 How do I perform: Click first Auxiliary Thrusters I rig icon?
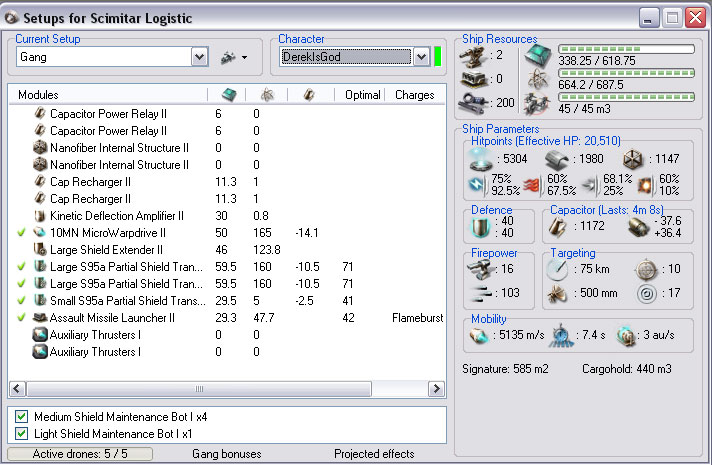coord(40,335)
